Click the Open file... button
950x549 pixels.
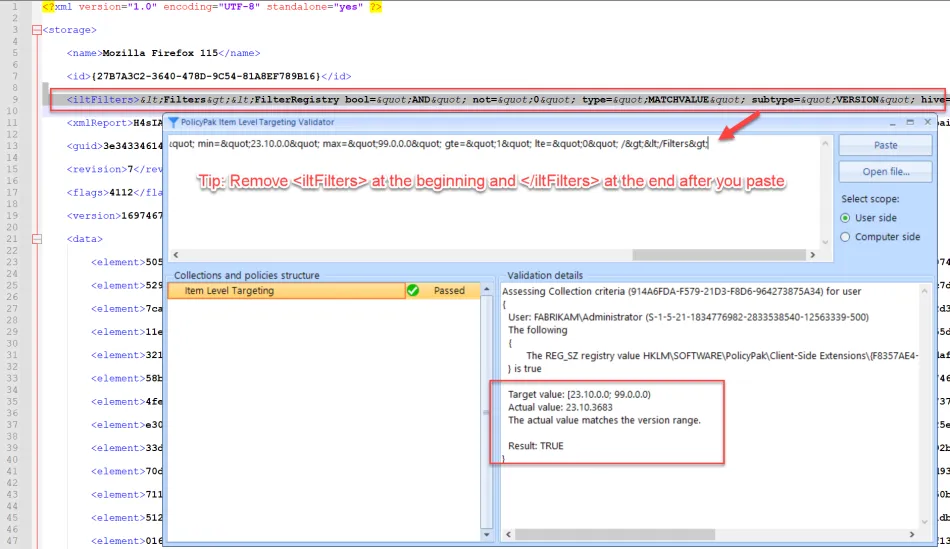click(x=885, y=171)
